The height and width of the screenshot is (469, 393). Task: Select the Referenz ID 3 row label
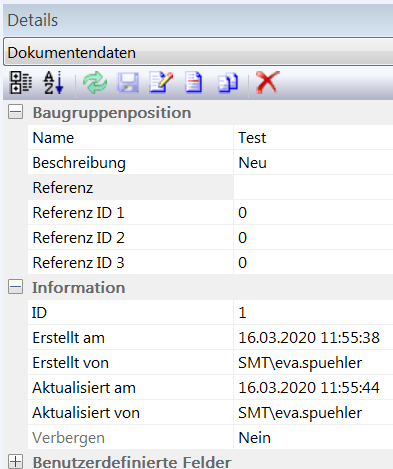pos(78,263)
